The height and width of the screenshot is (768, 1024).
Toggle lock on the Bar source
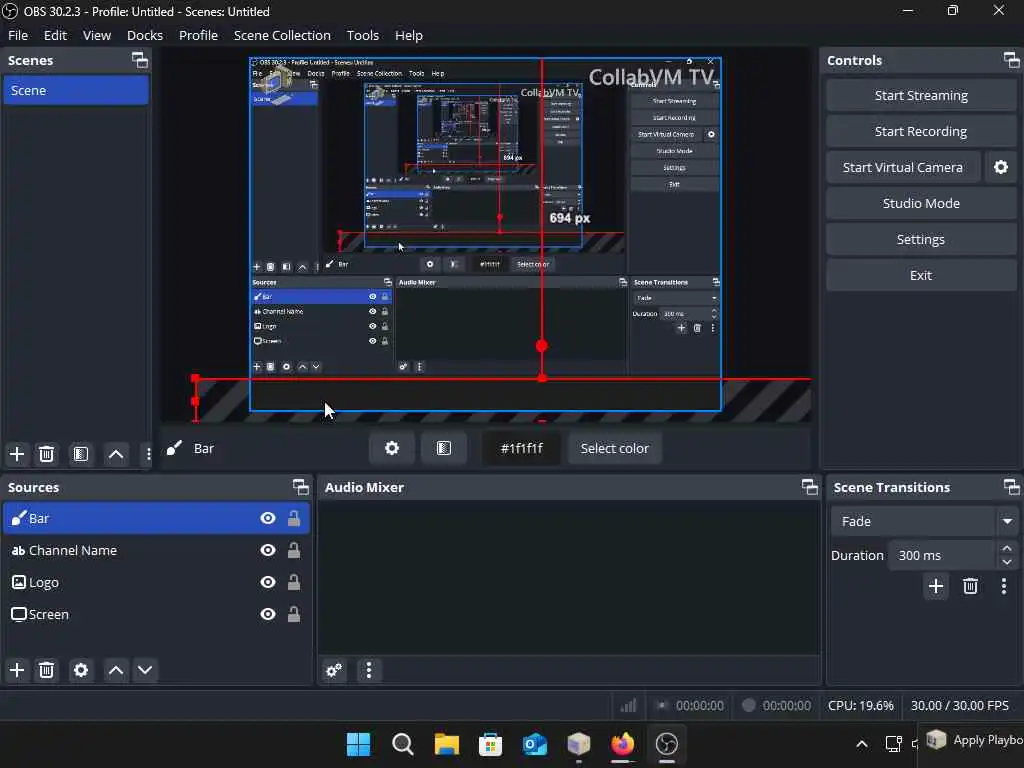(x=294, y=518)
